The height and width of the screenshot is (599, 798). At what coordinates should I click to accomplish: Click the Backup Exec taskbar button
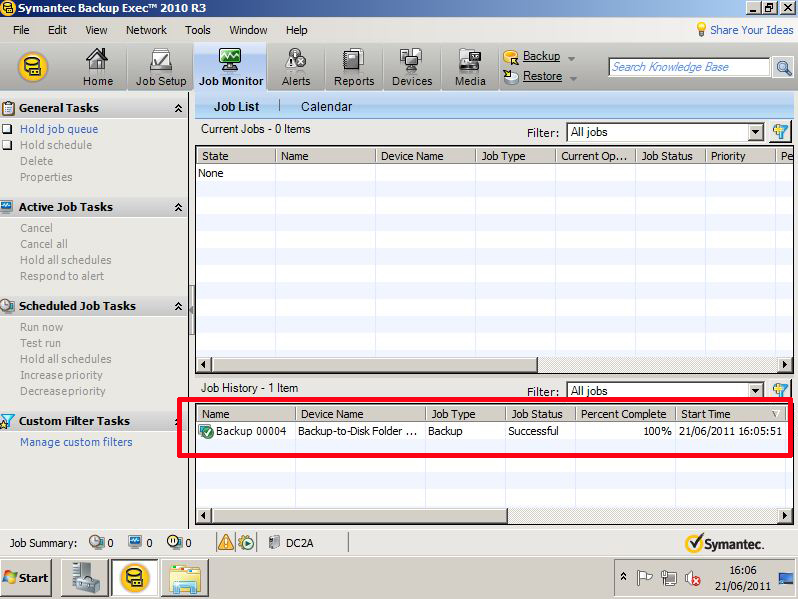point(135,578)
